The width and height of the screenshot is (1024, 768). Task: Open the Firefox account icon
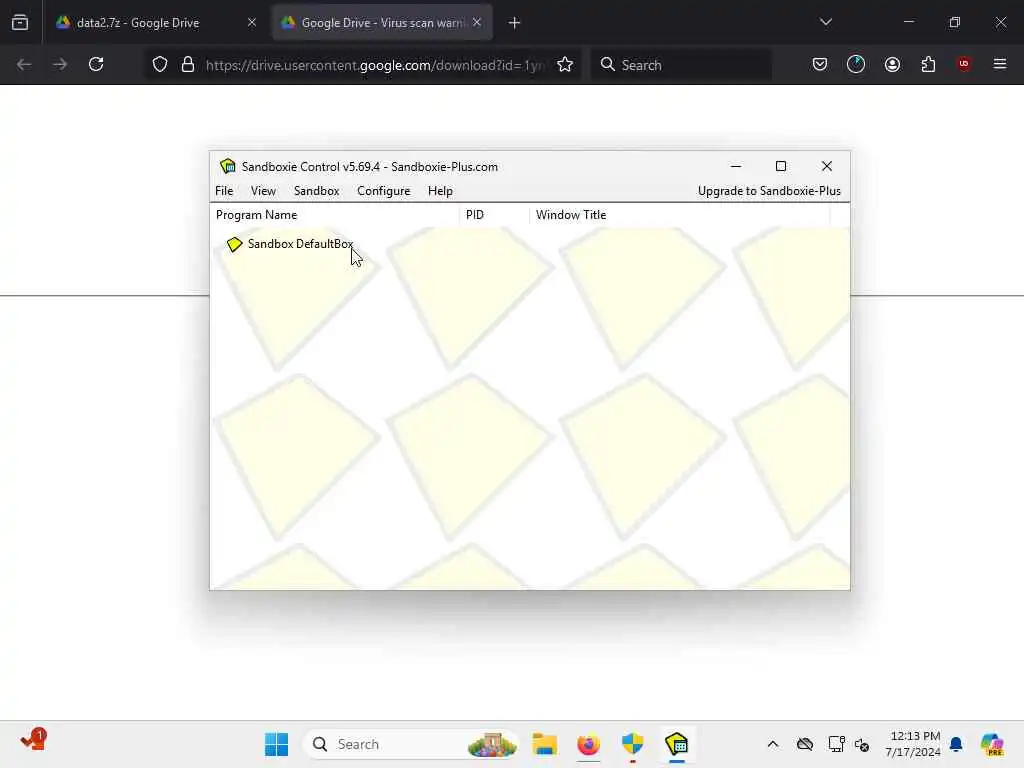[x=892, y=64]
